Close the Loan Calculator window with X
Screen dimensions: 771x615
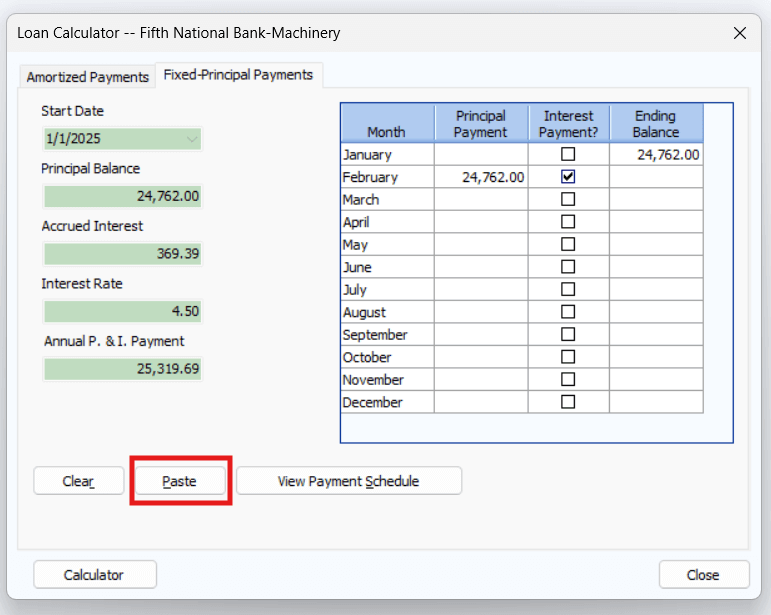pos(740,33)
